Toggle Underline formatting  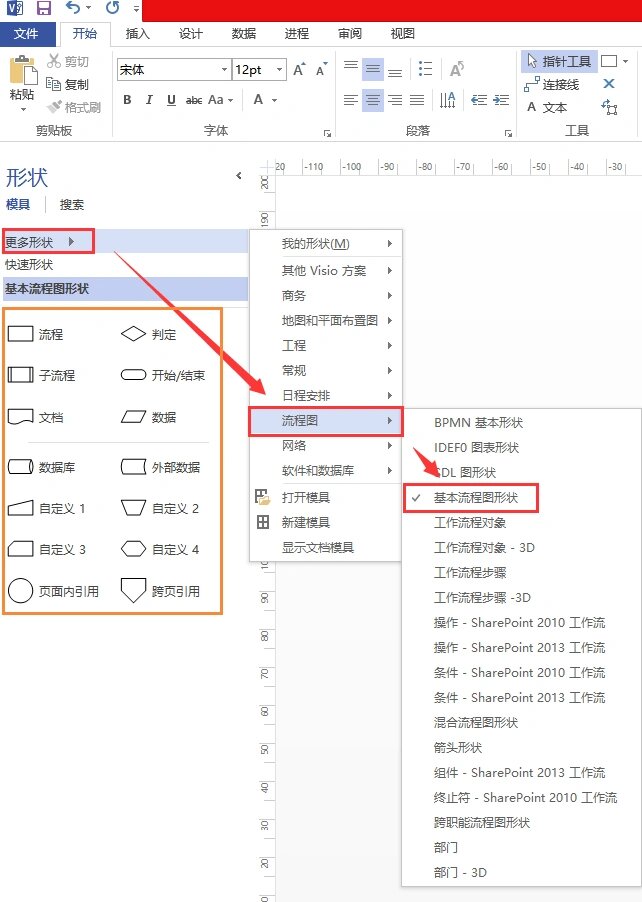[171, 100]
